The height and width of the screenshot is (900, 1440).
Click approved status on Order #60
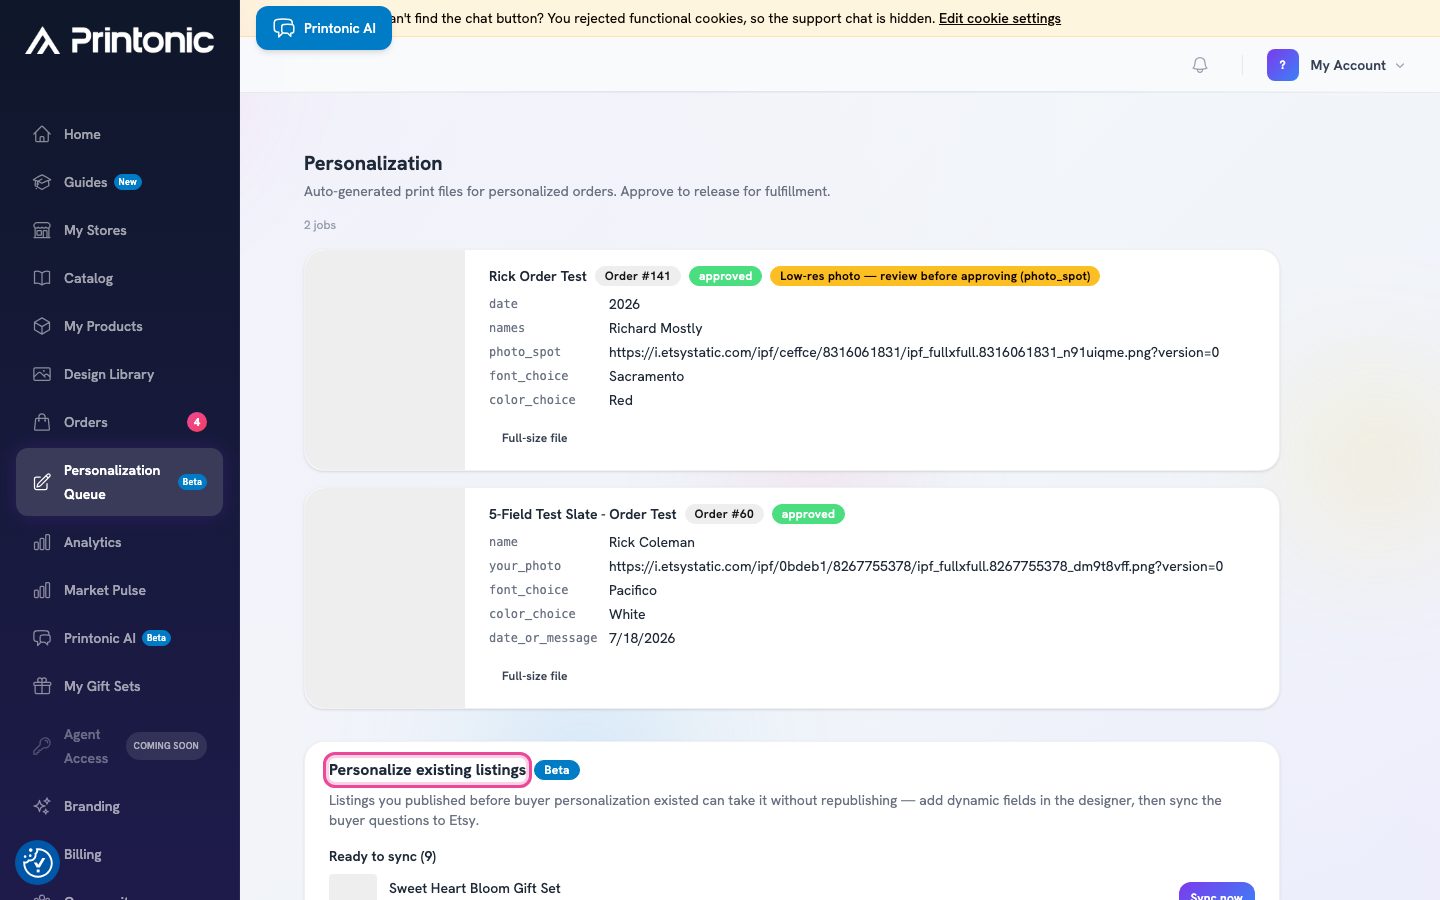[x=808, y=514]
